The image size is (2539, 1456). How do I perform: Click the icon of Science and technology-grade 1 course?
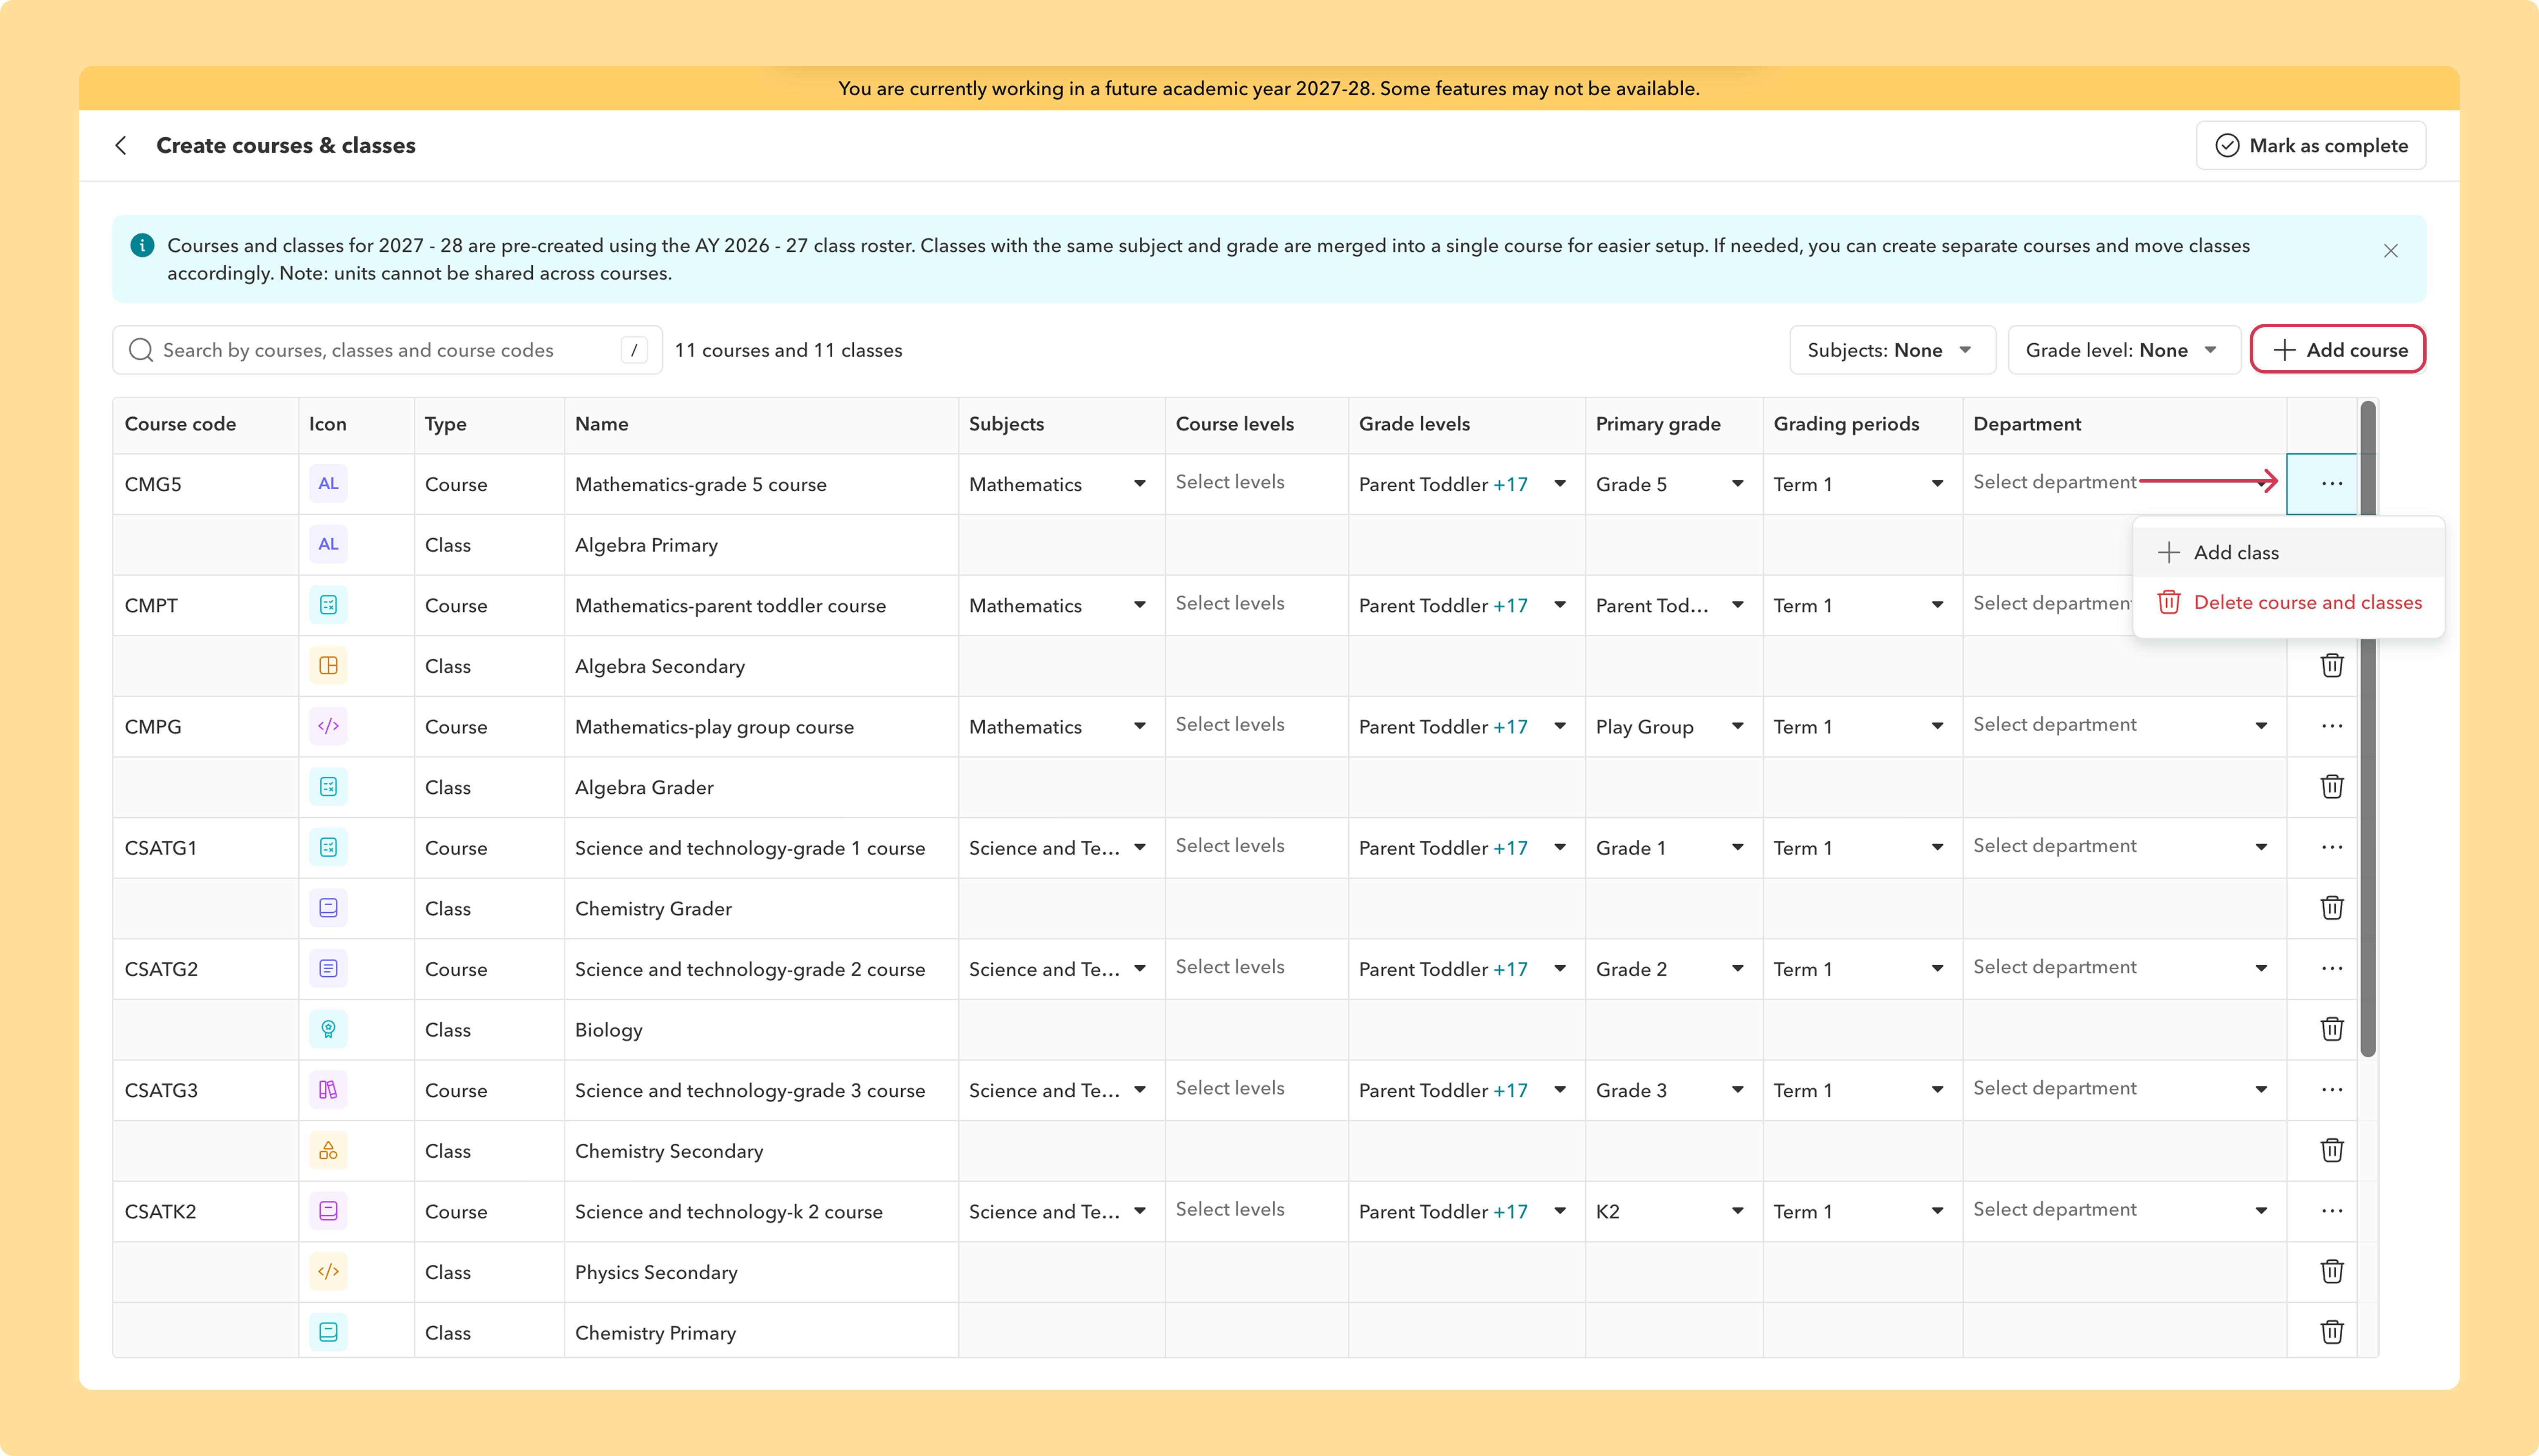coord(328,848)
